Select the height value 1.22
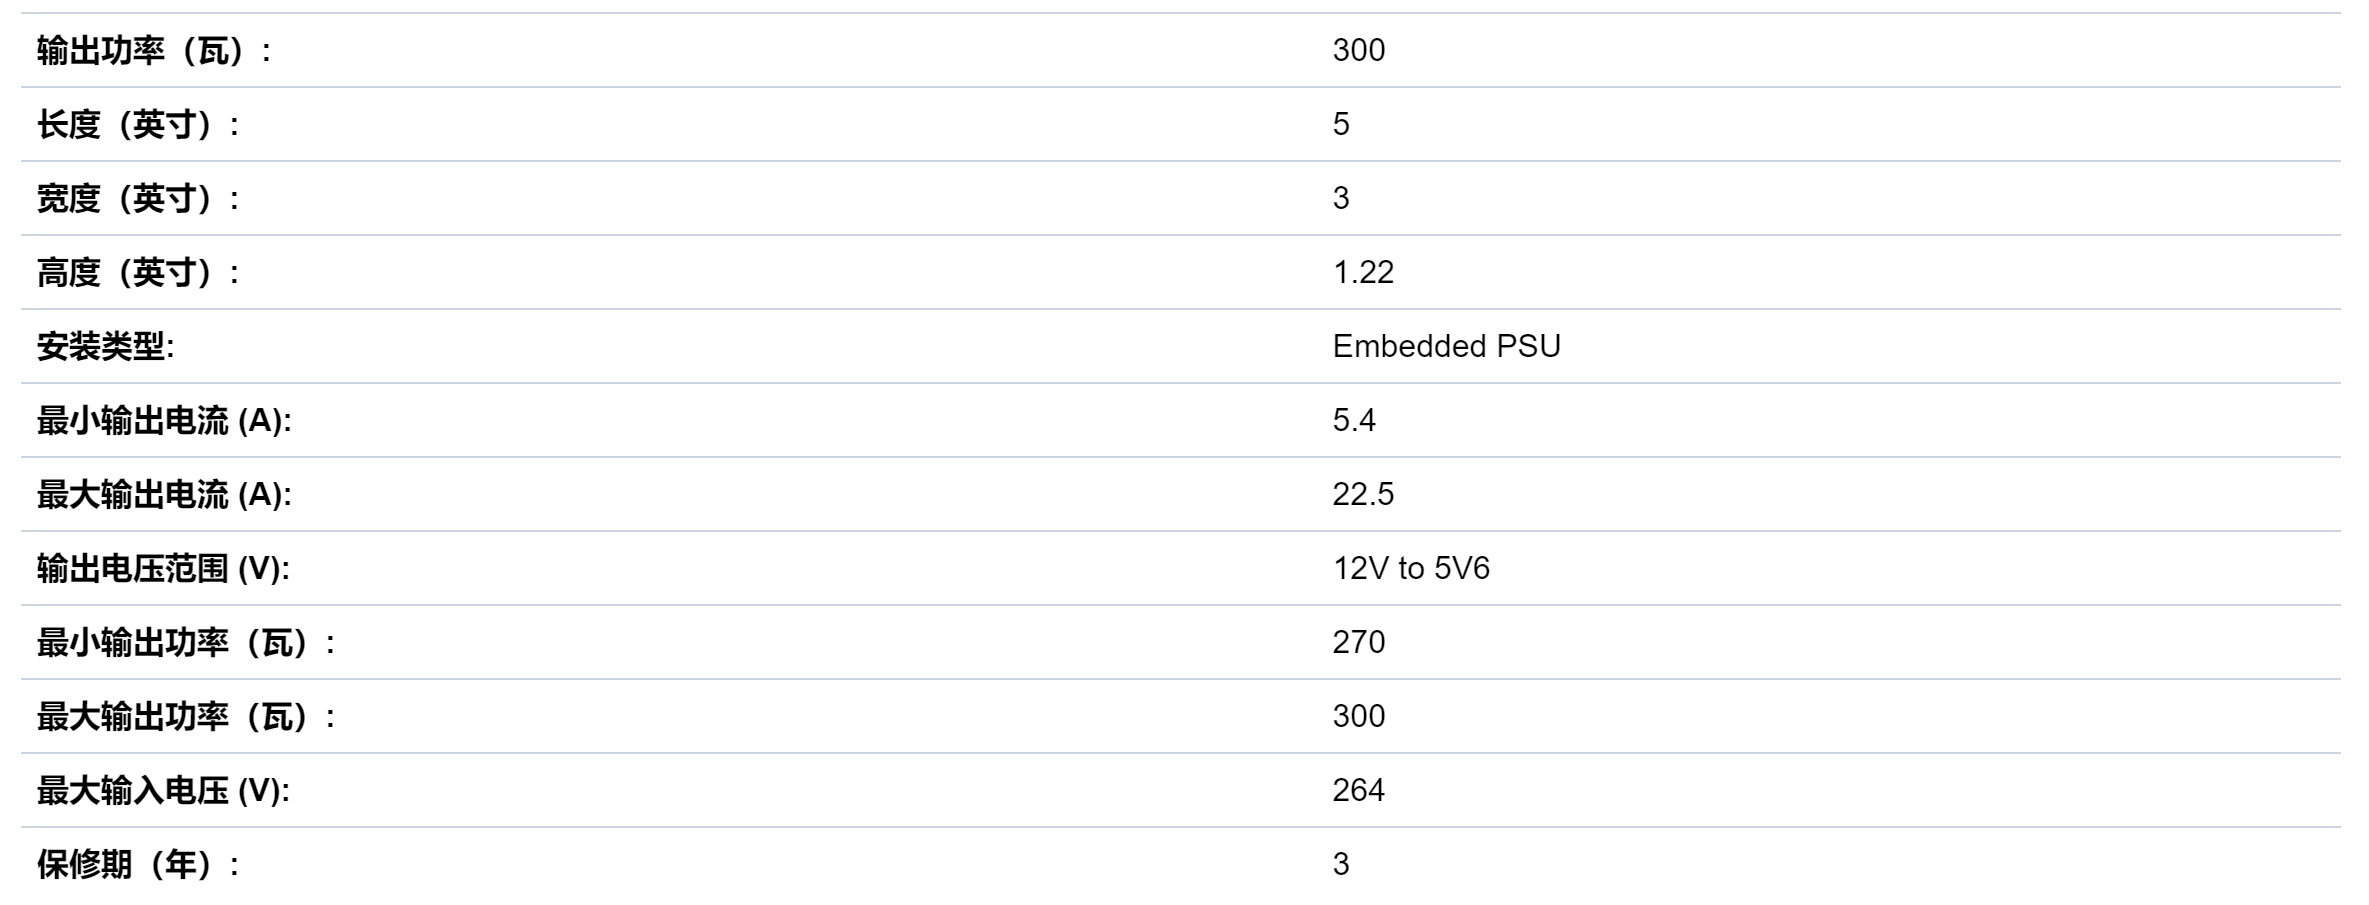Screen dimensions: 2369x905 1363,272
